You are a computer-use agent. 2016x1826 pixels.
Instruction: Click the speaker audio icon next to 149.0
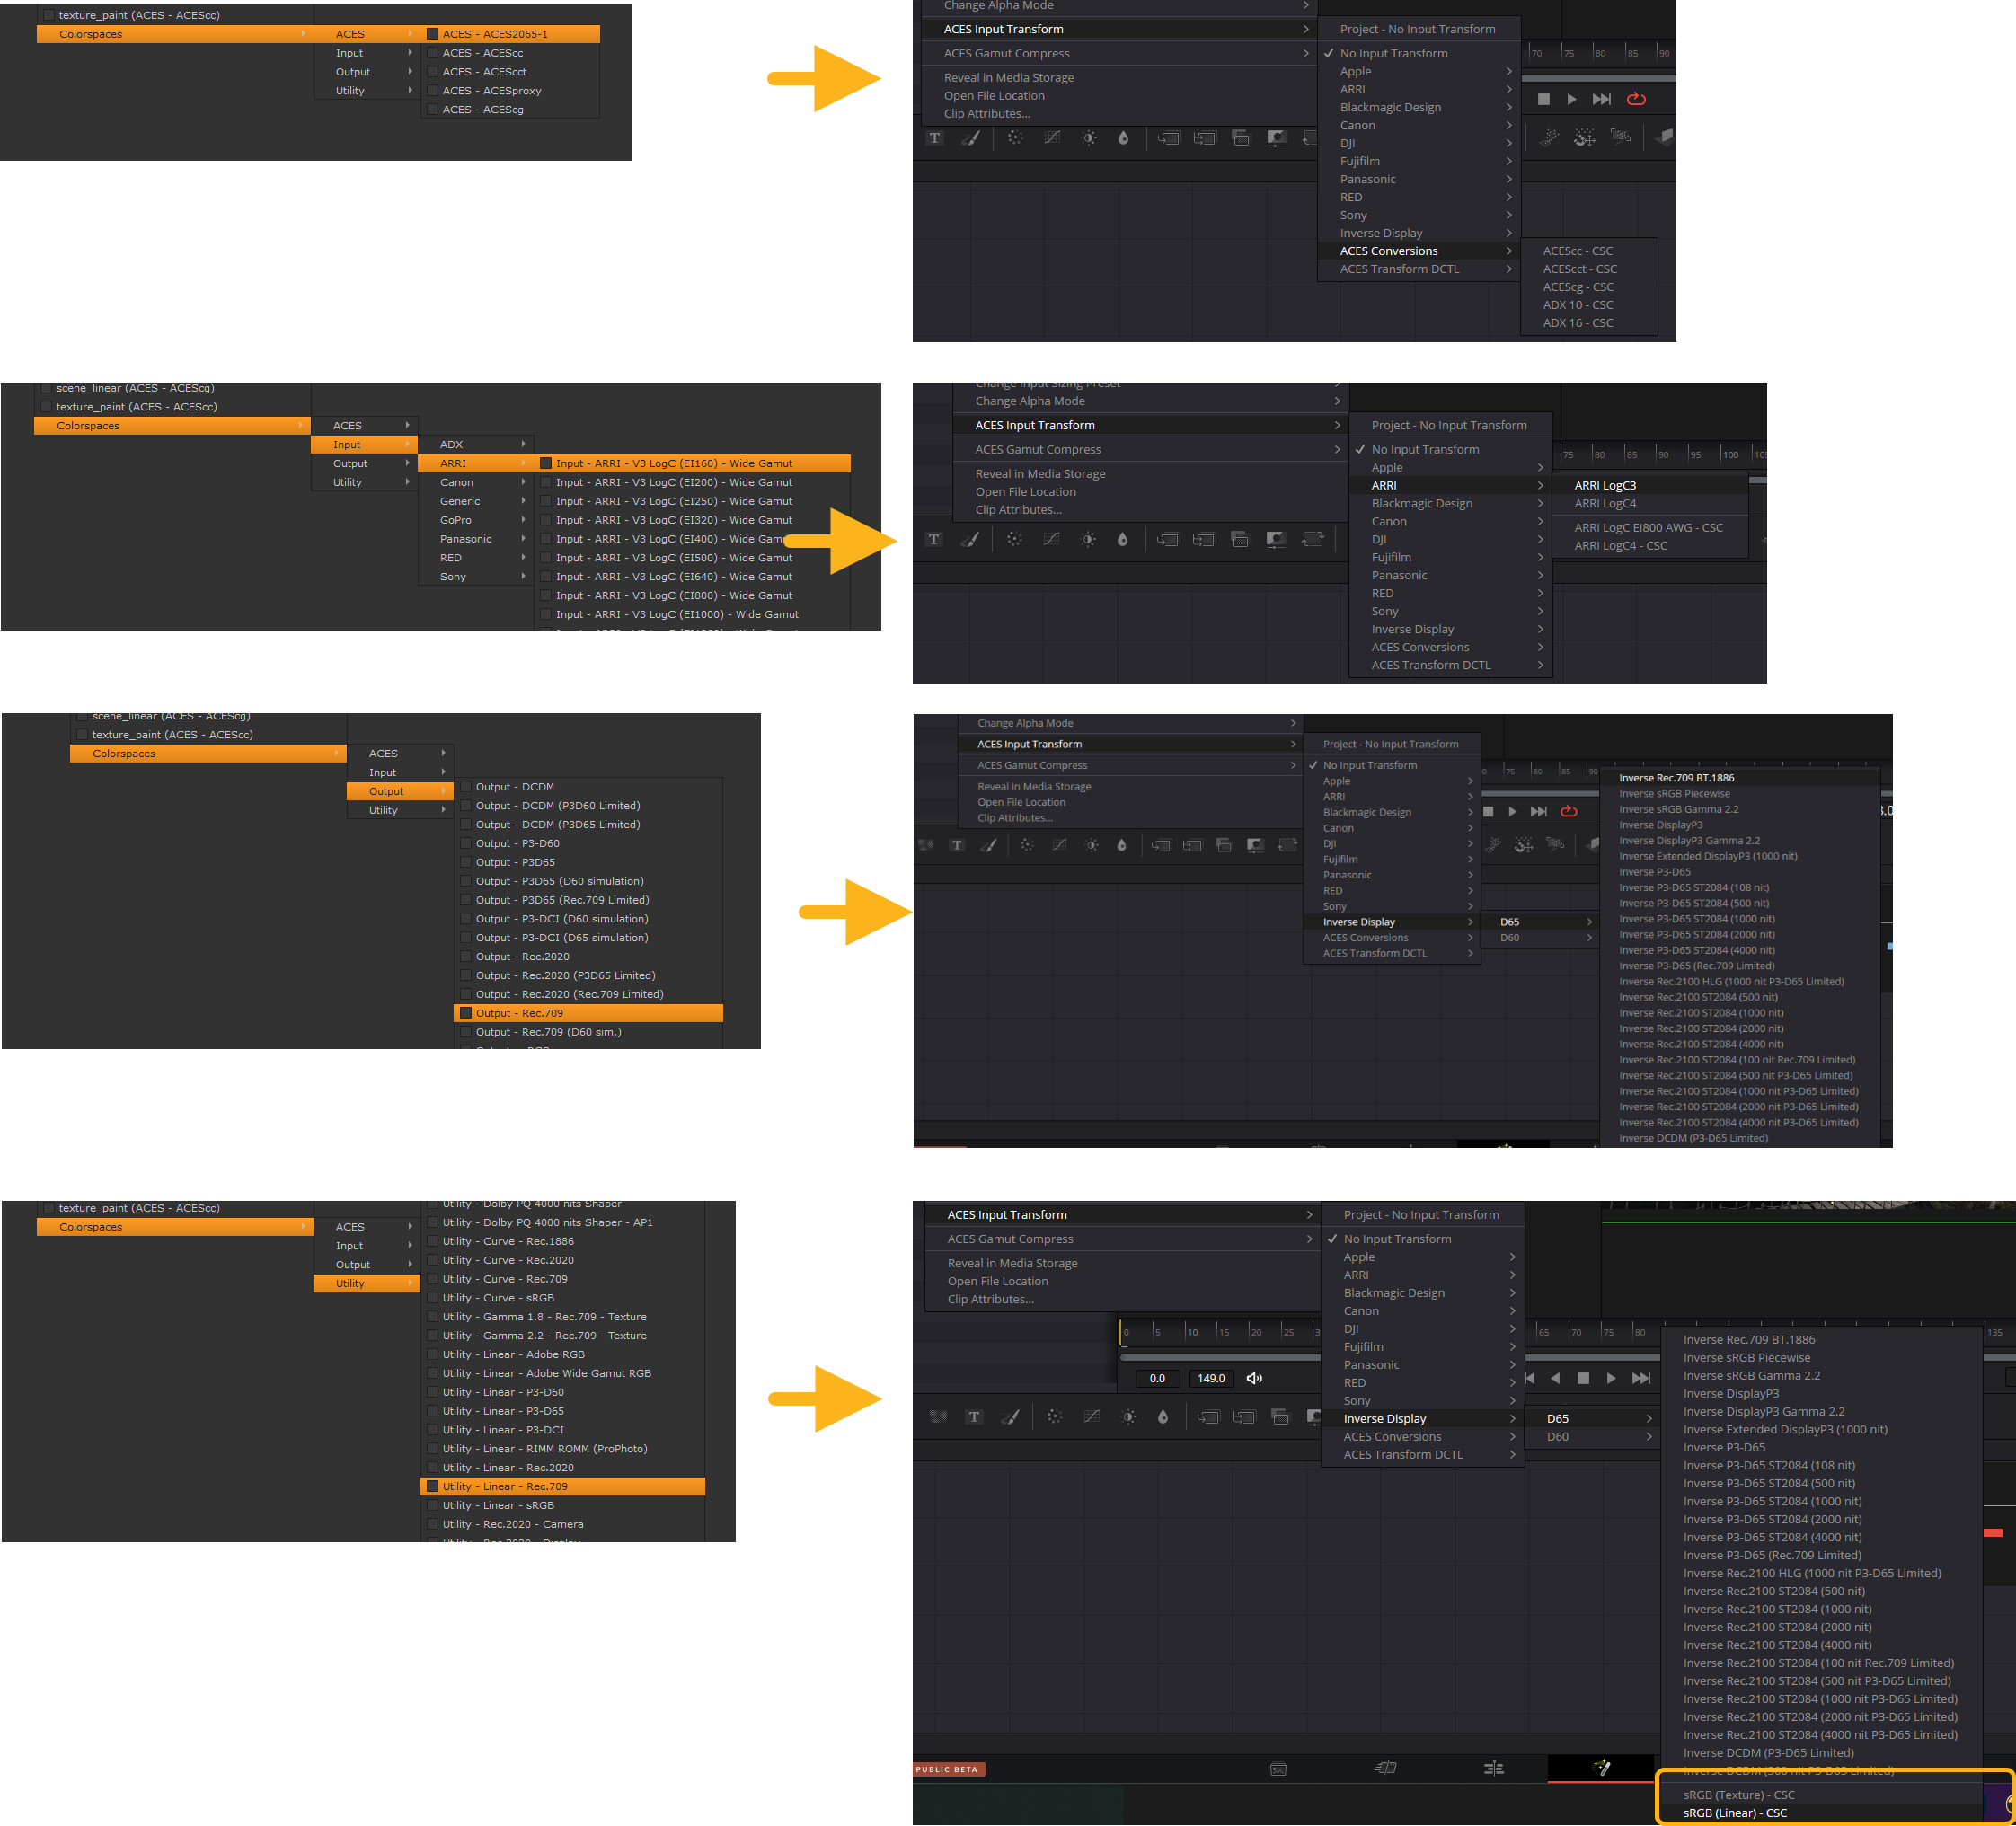coord(1254,1378)
